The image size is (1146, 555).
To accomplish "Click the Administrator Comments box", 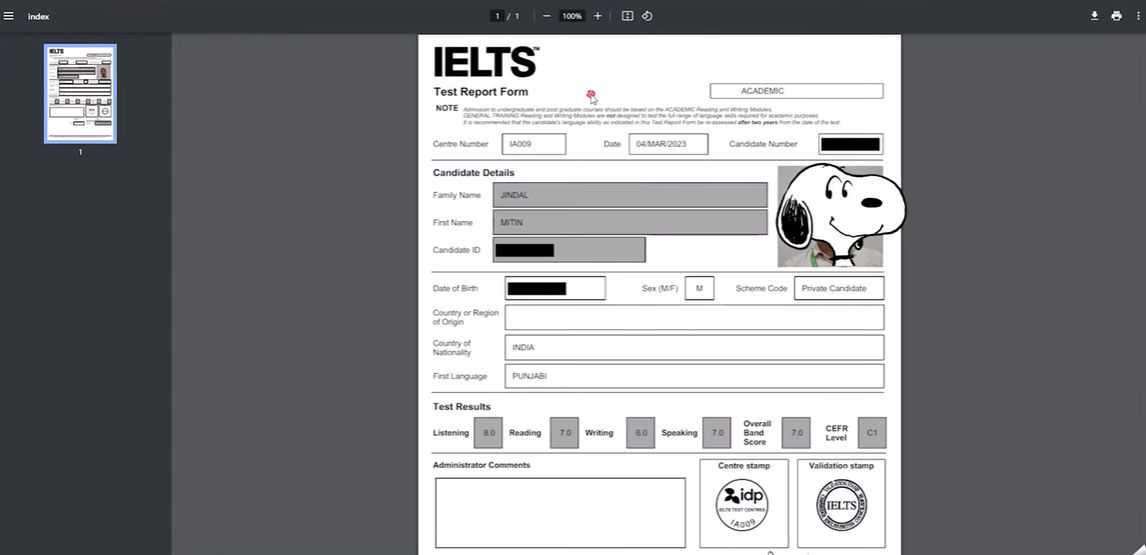I will click(x=561, y=513).
